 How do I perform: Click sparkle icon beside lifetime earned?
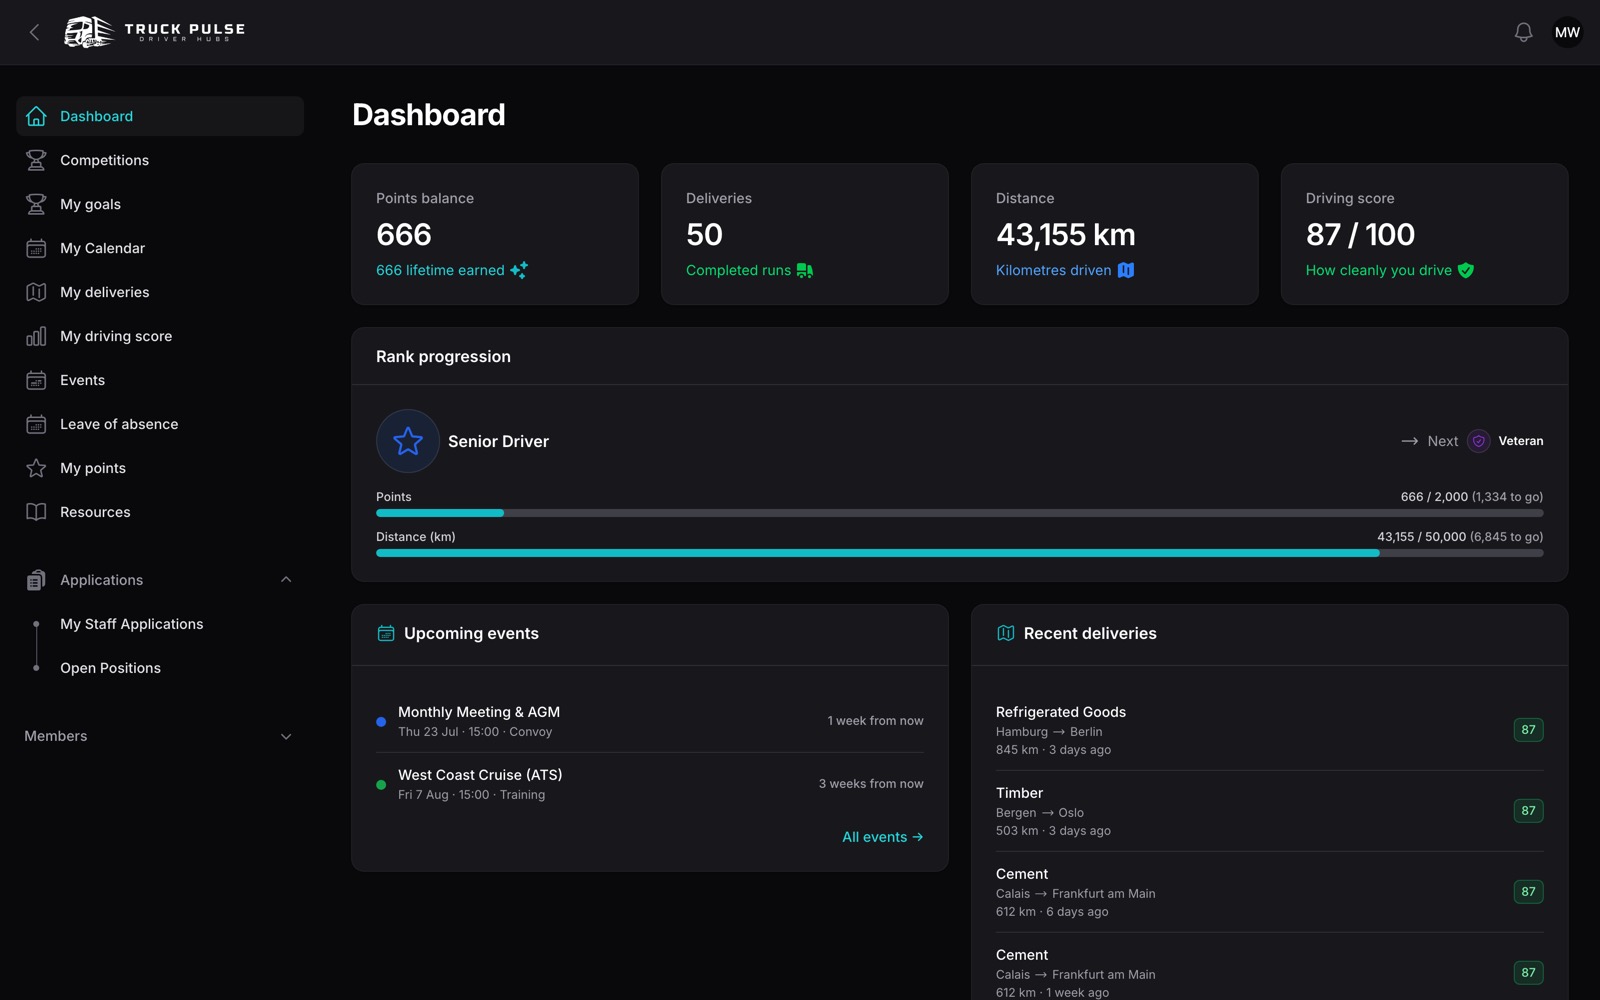coord(519,270)
